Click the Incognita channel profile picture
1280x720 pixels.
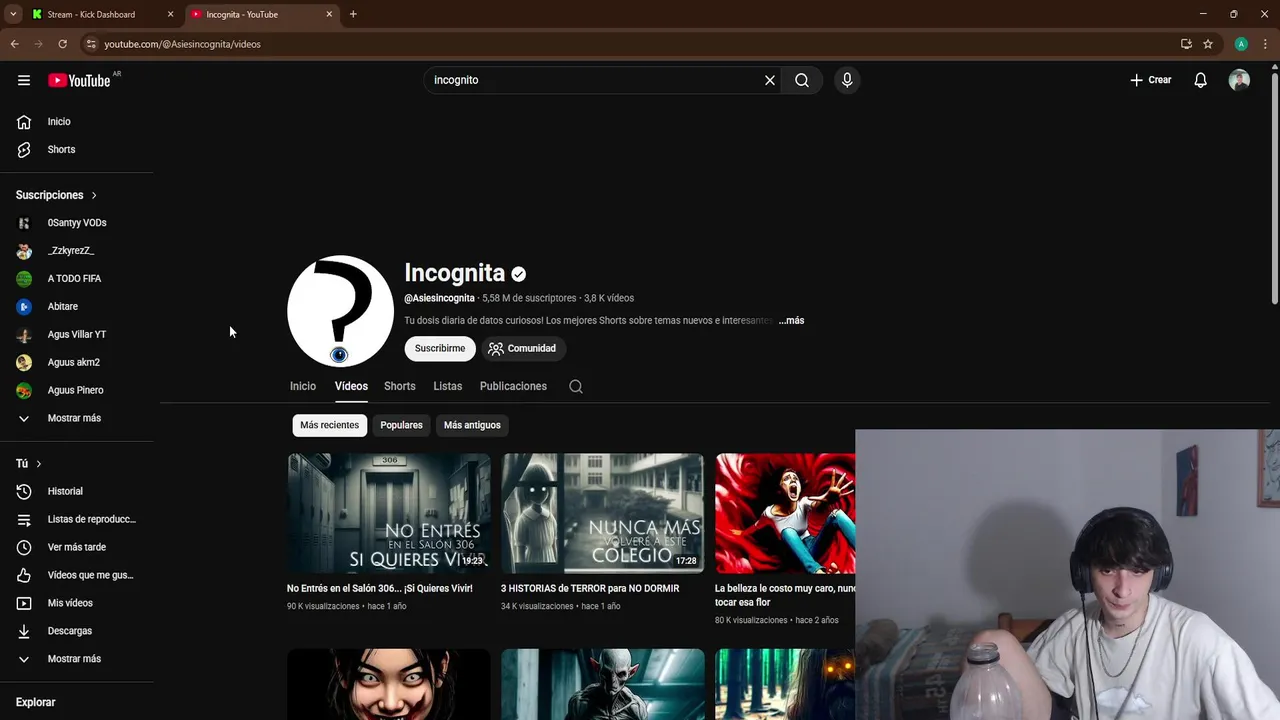coord(340,311)
